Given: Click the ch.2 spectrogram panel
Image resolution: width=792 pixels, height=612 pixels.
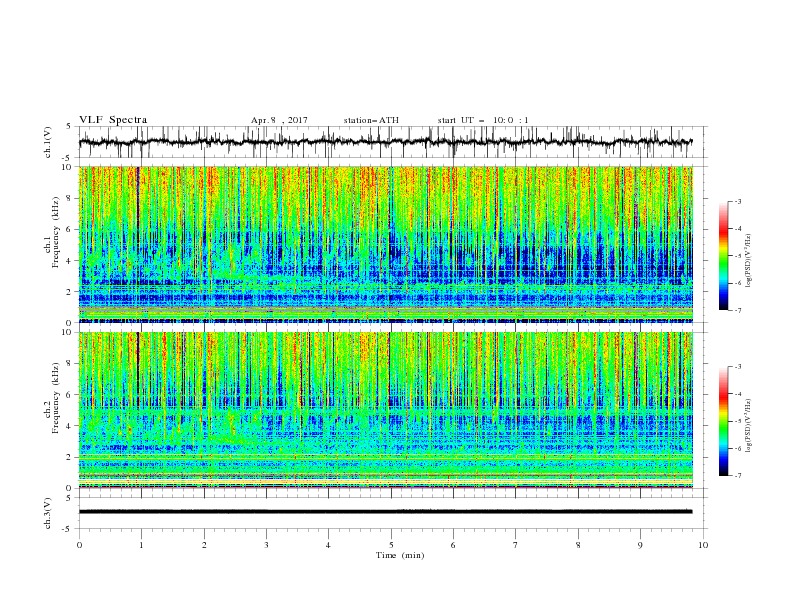Looking at the screenshot, I should pos(385,410).
